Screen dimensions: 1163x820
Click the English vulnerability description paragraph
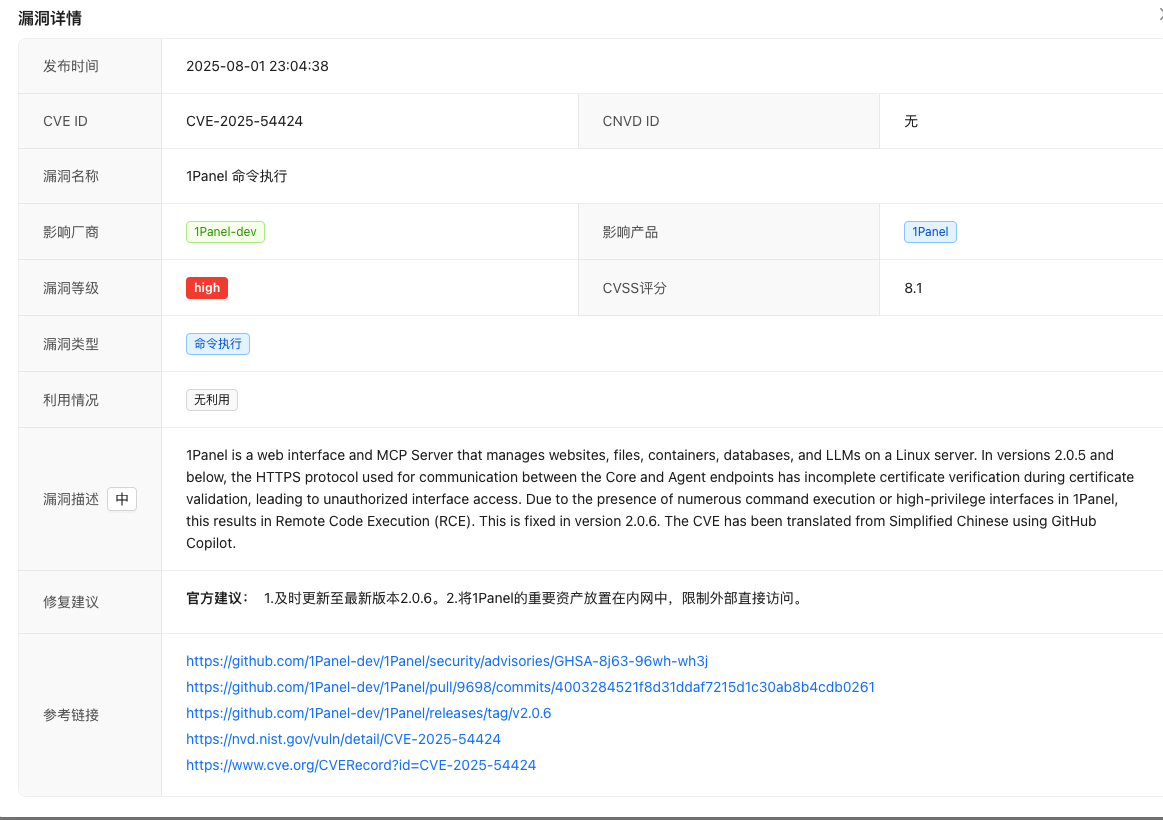660,499
